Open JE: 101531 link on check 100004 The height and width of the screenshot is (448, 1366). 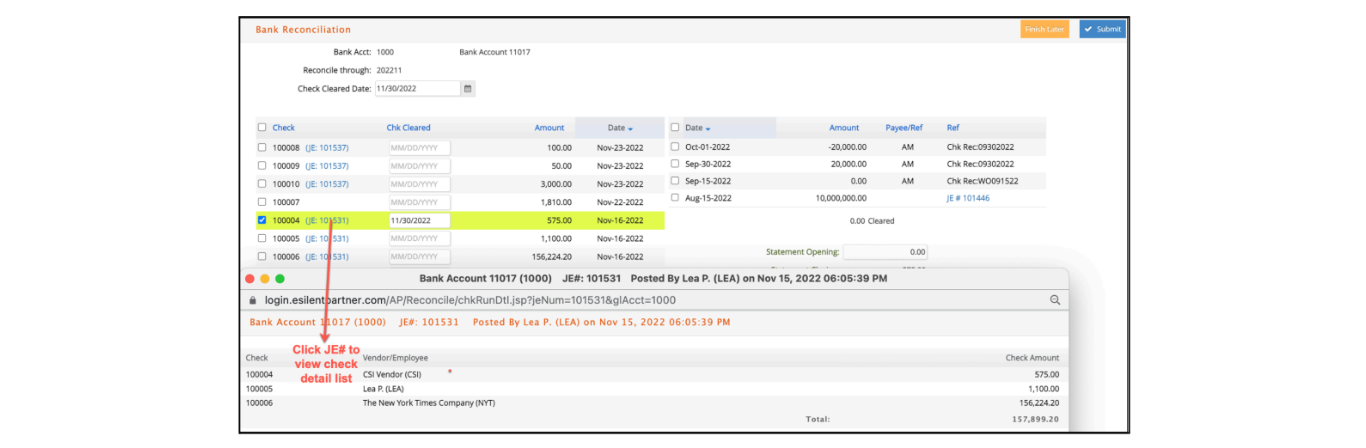click(x=327, y=220)
